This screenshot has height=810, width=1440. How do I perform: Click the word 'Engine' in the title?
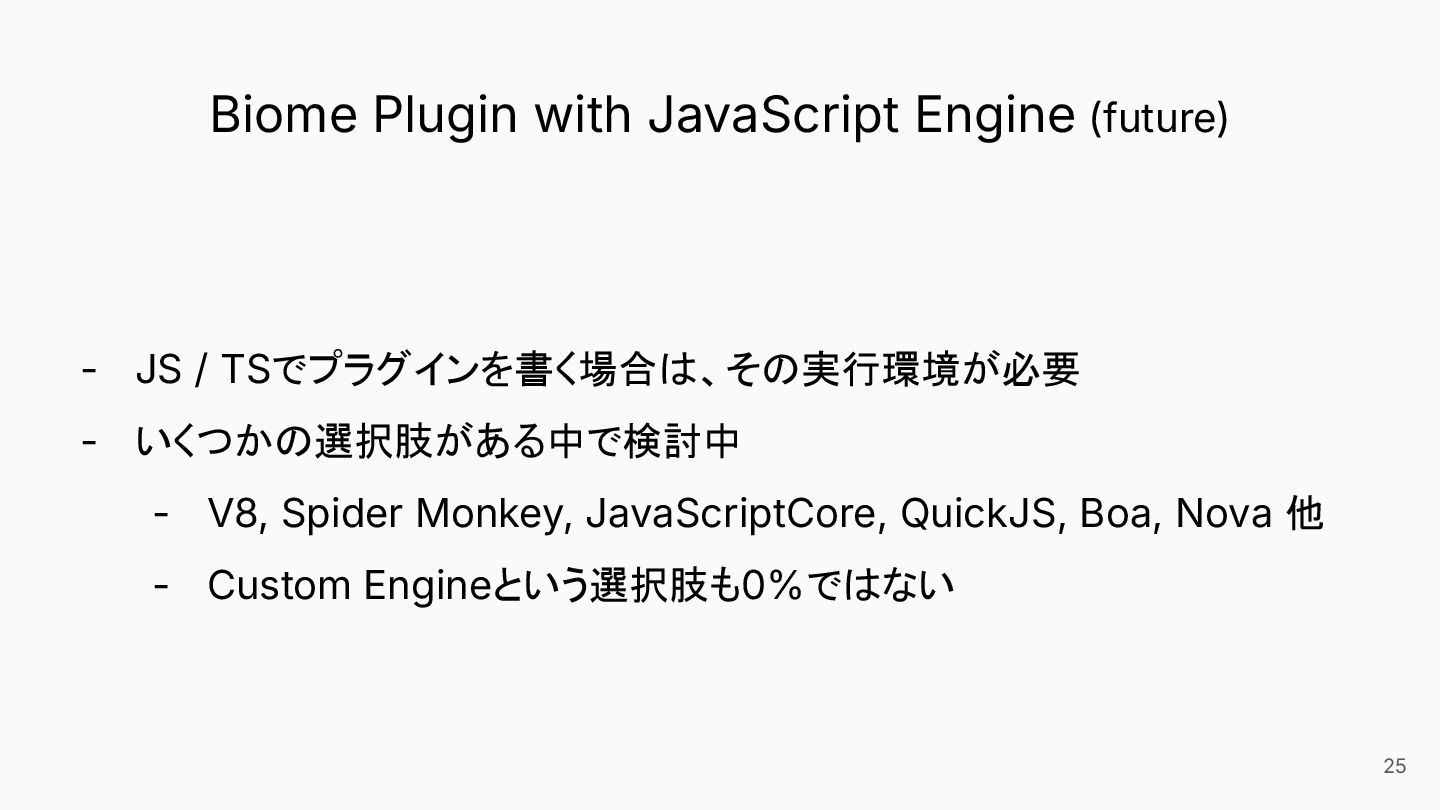tap(994, 117)
